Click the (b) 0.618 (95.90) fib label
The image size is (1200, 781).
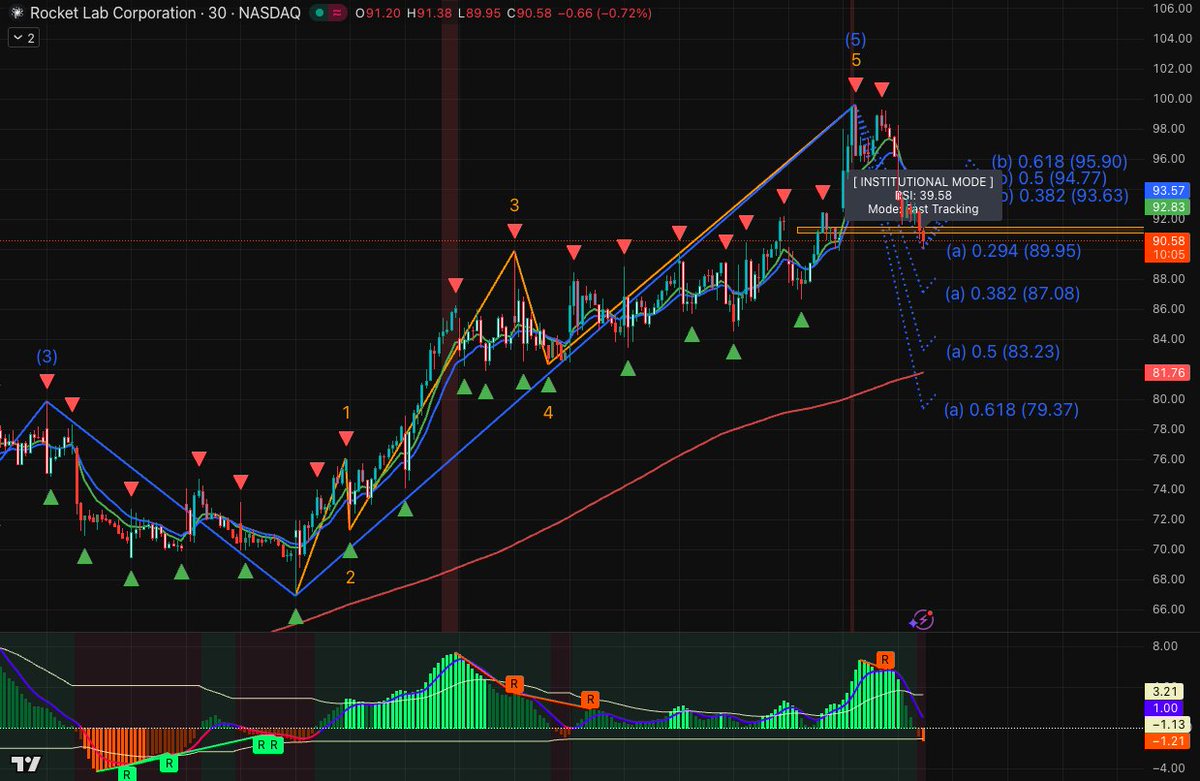click(x=1059, y=161)
